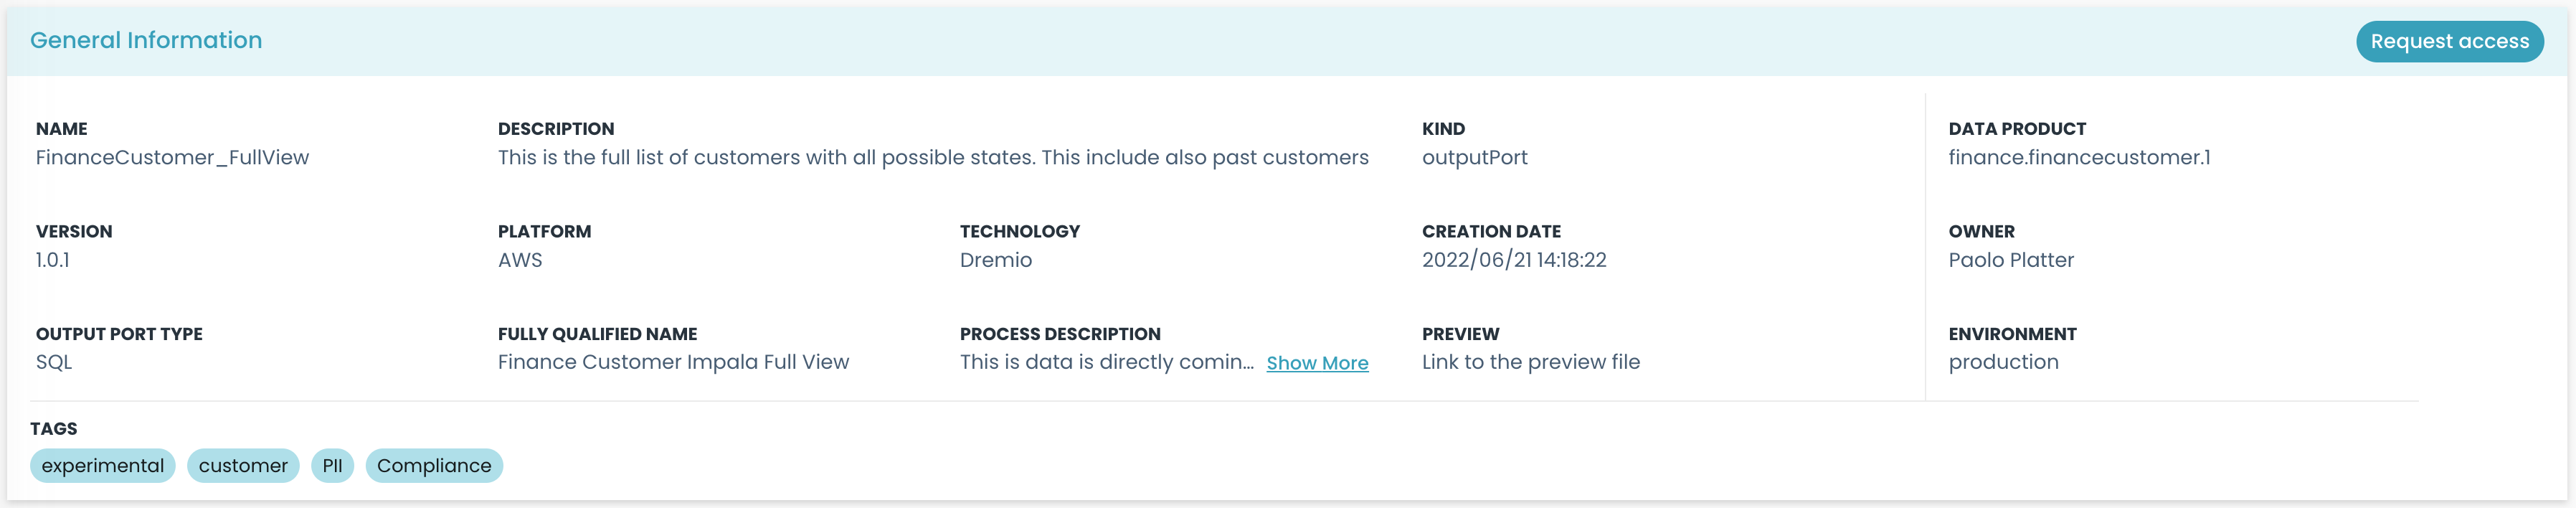Click the General Information header

tap(147, 39)
